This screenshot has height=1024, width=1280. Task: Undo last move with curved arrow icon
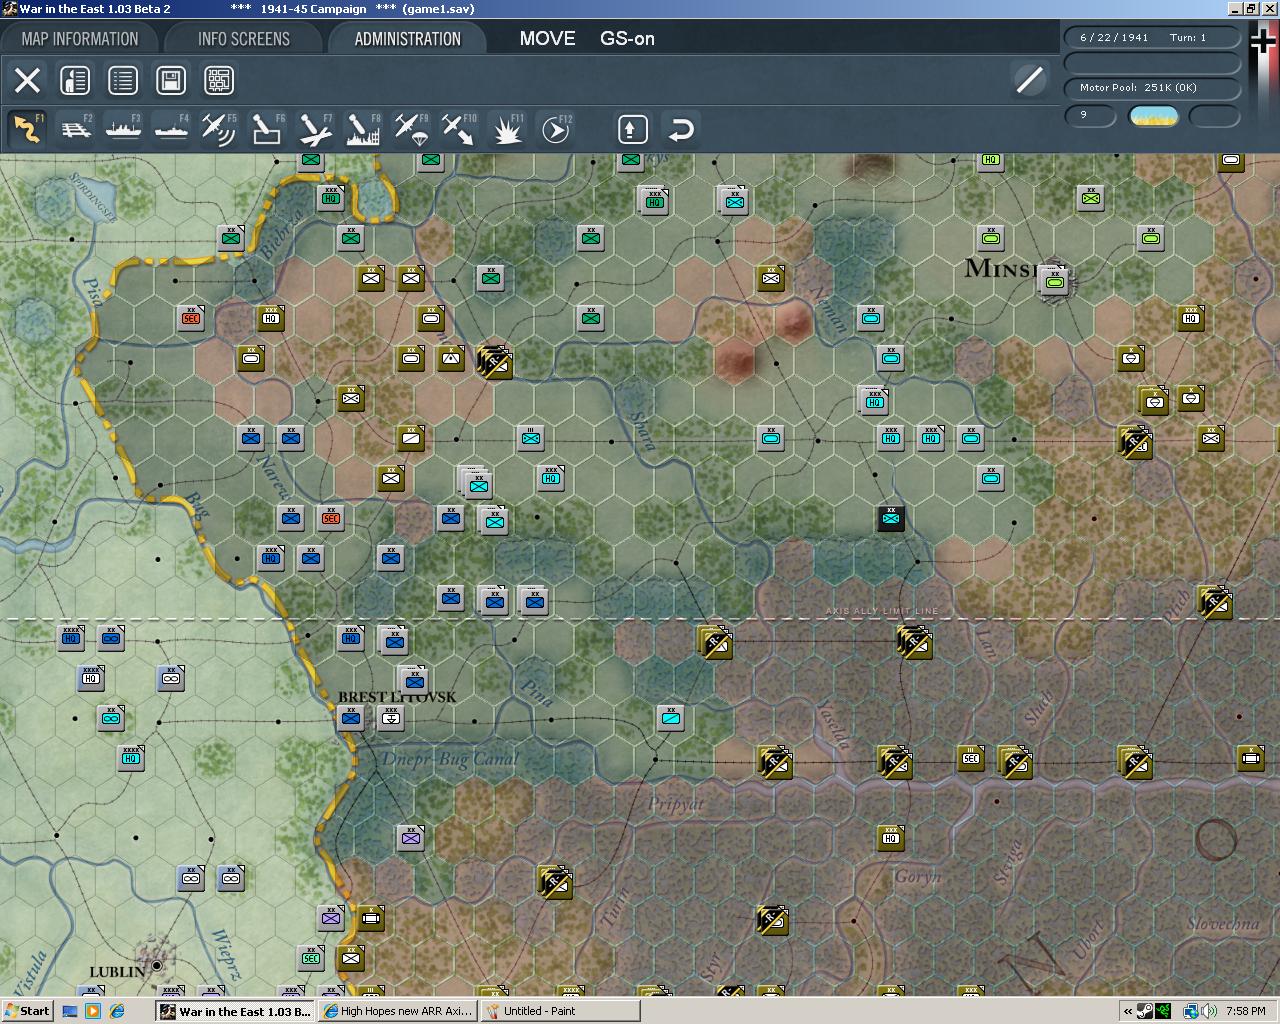(681, 129)
